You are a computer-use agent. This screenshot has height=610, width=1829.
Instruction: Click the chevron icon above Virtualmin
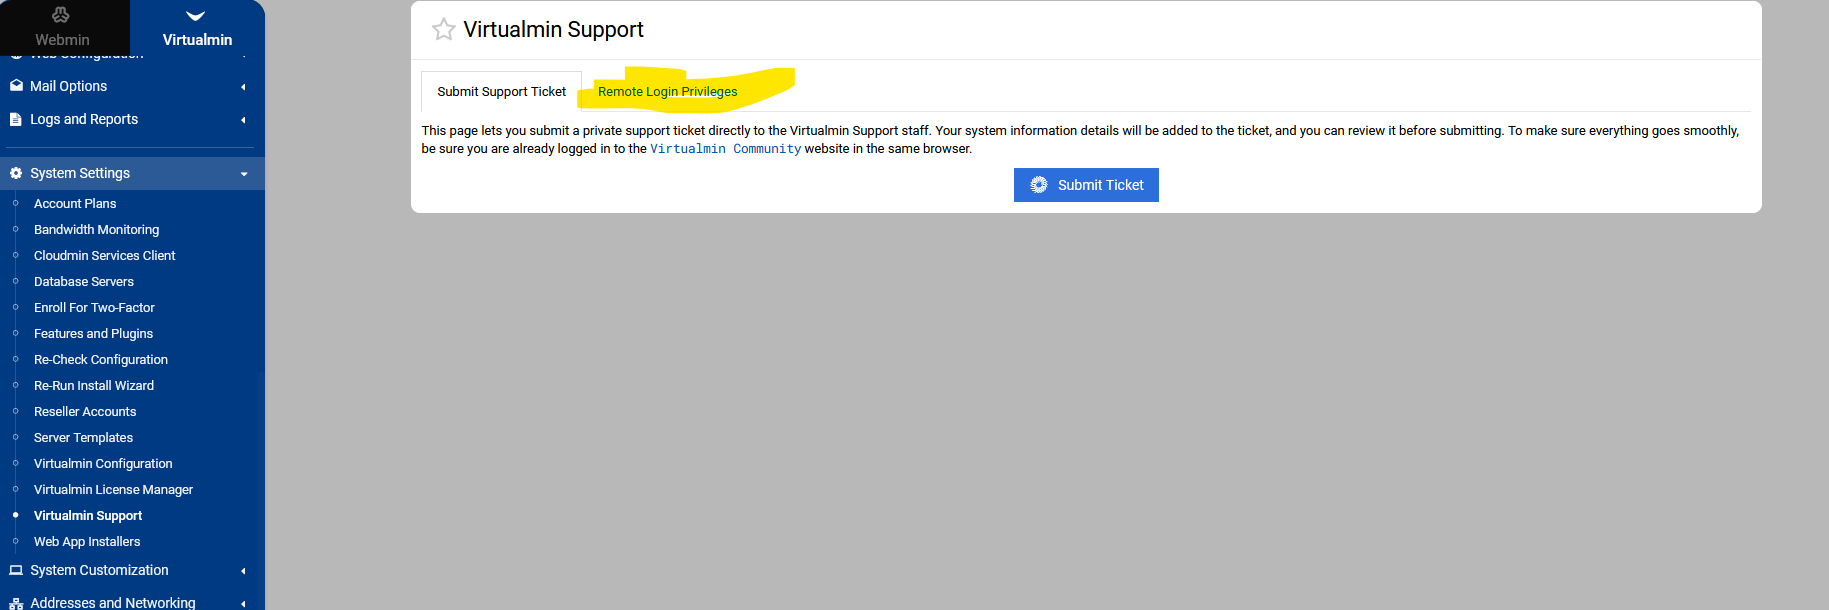[x=196, y=16]
